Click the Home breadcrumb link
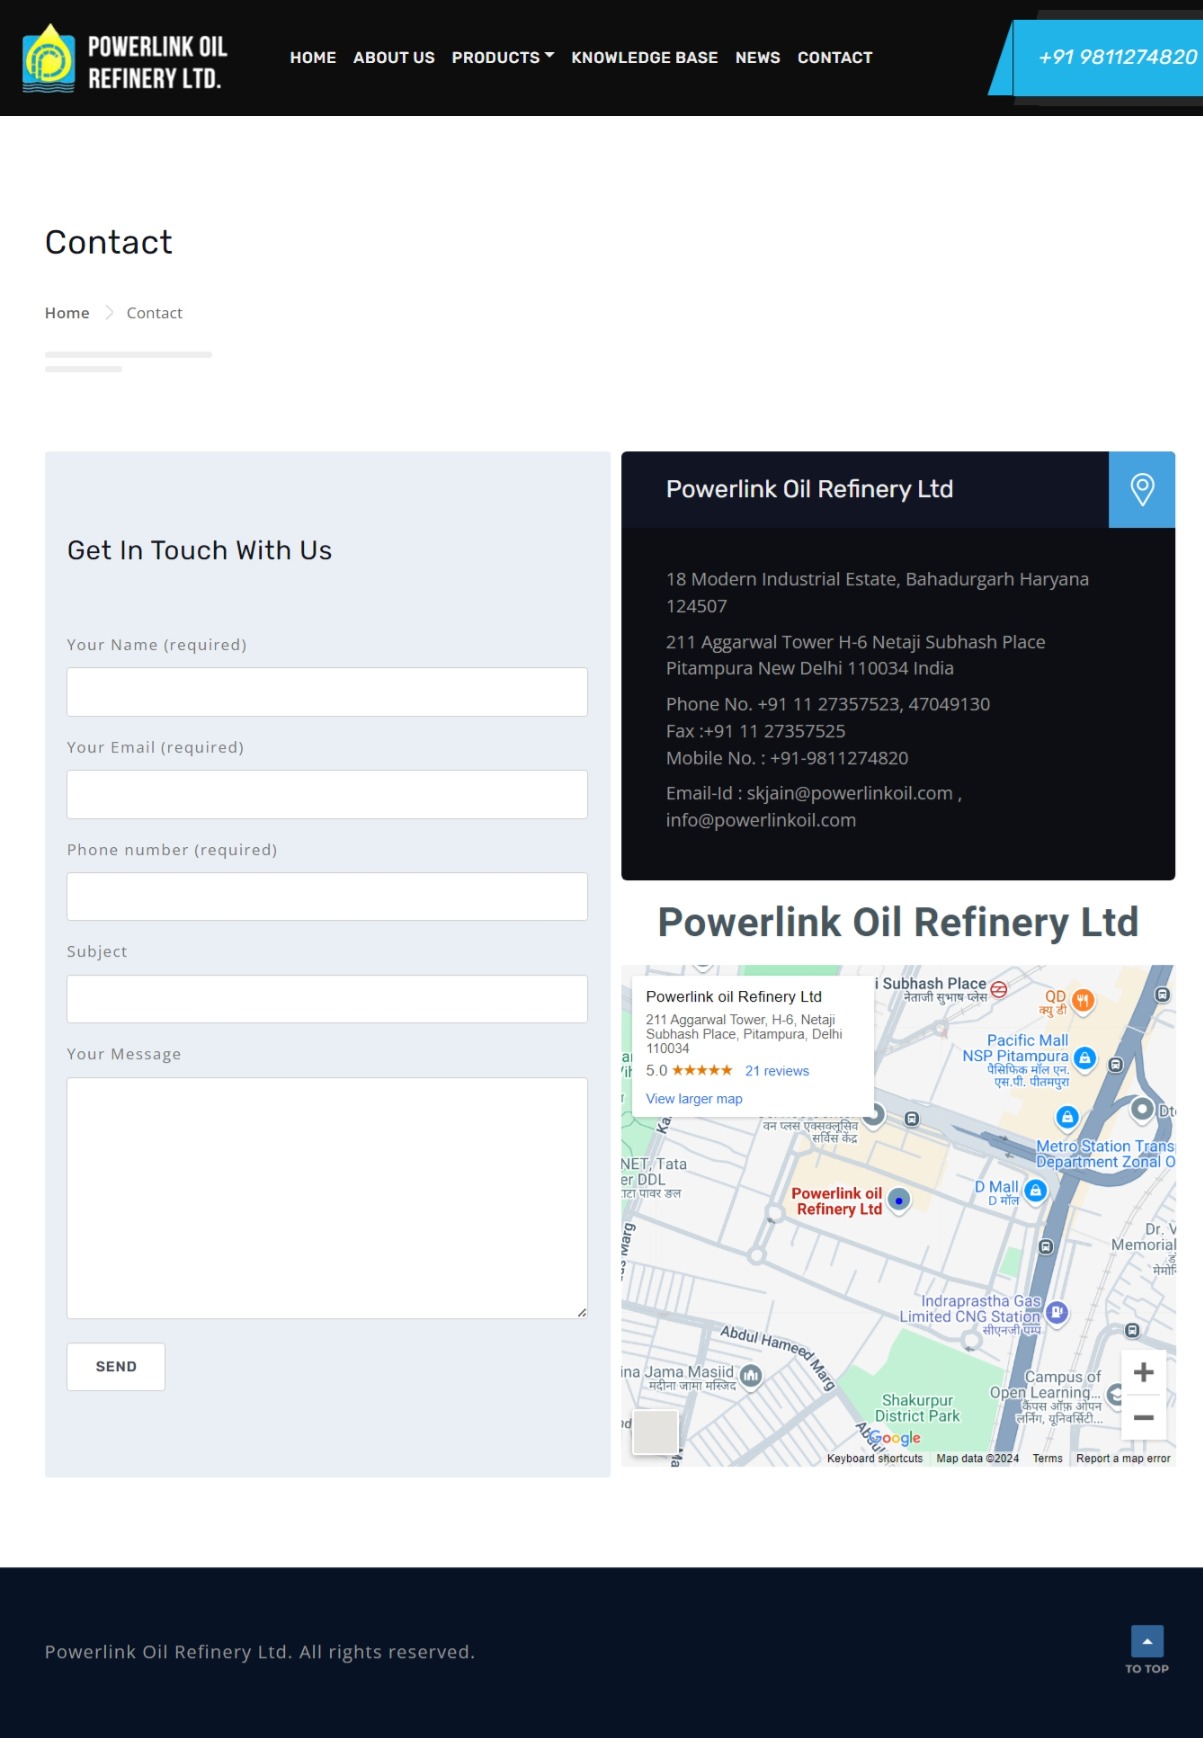1203x1738 pixels. click(67, 313)
